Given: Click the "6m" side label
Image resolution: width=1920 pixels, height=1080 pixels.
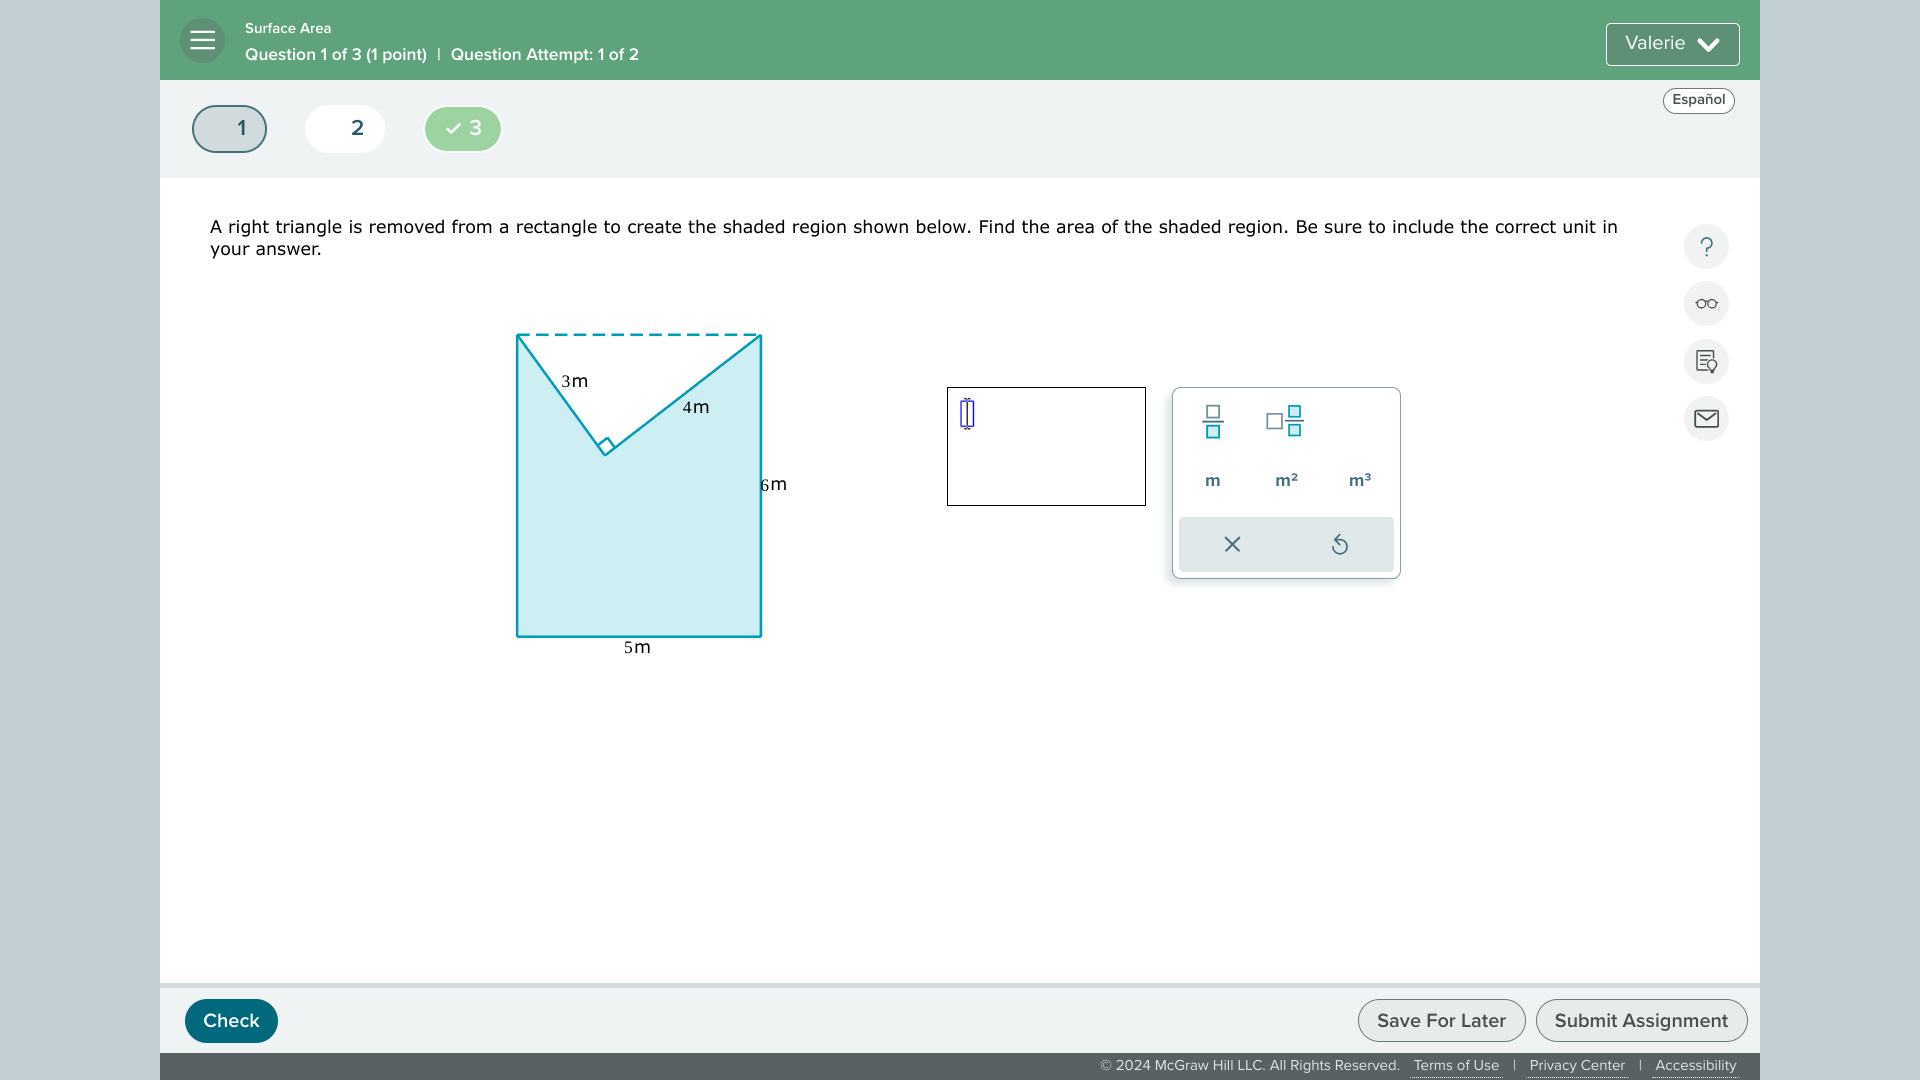Looking at the screenshot, I should 773,485.
